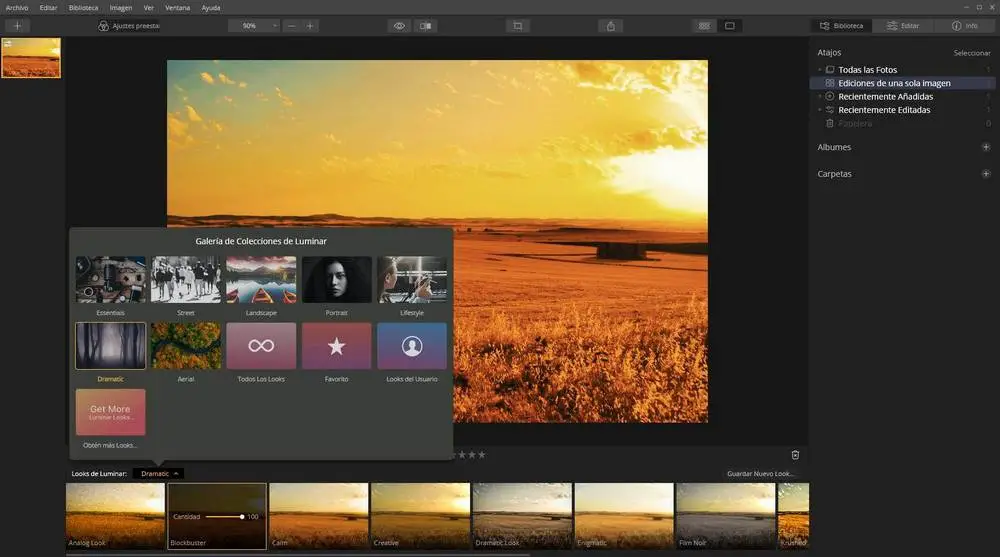Select the Landscape looks collection thumbnail

(261, 280)
